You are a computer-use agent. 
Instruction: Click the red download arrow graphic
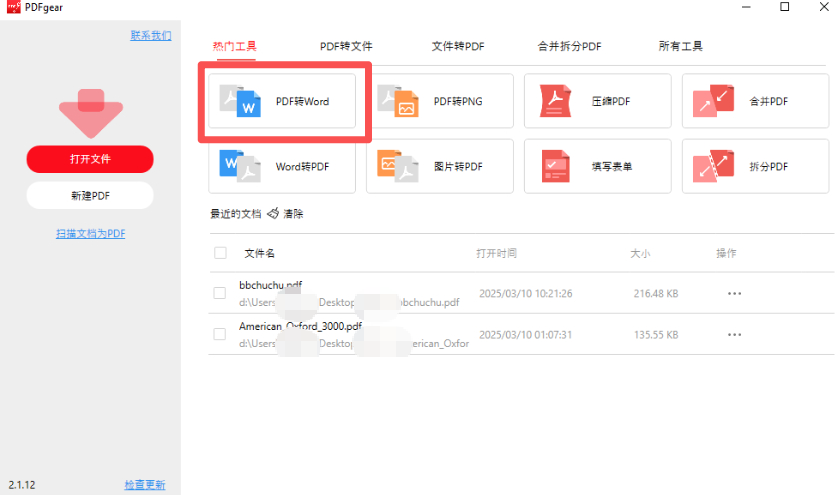pos(91,114)
